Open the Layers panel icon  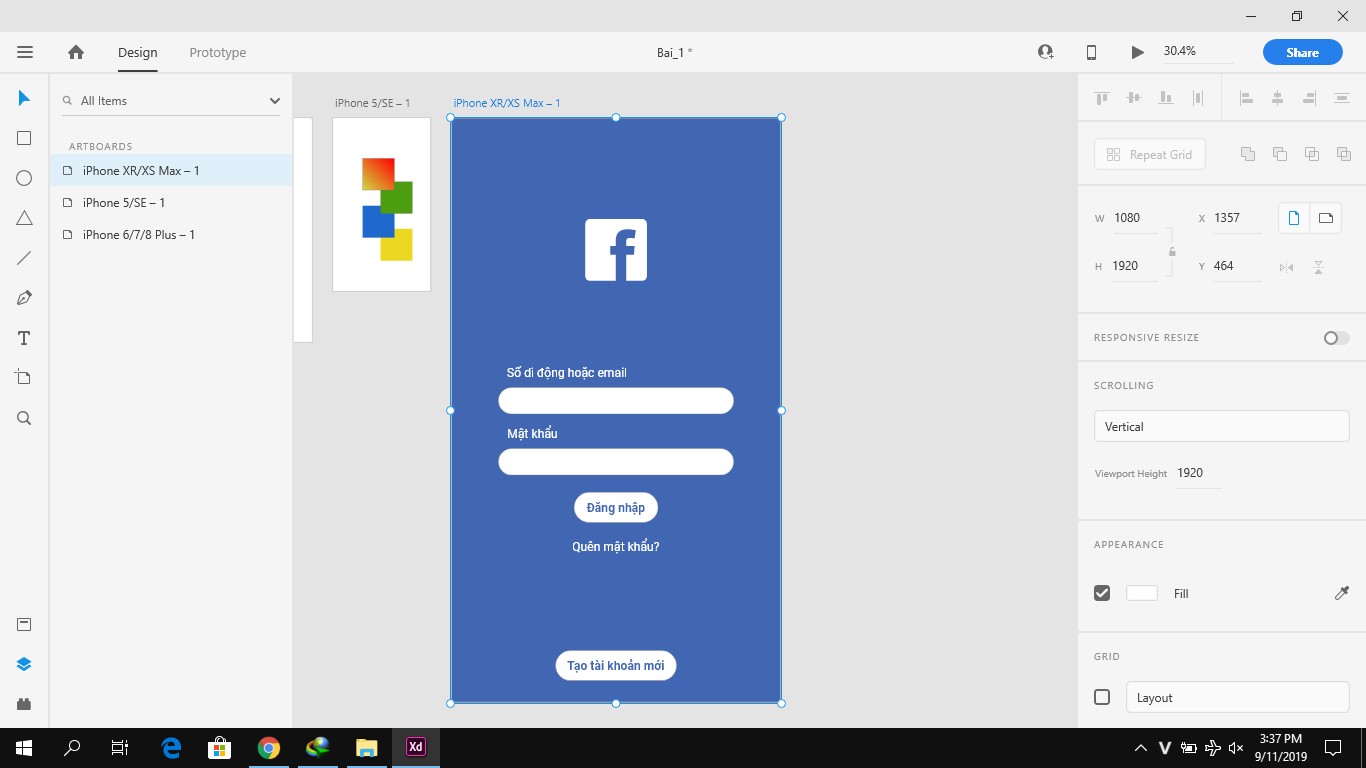24,664
